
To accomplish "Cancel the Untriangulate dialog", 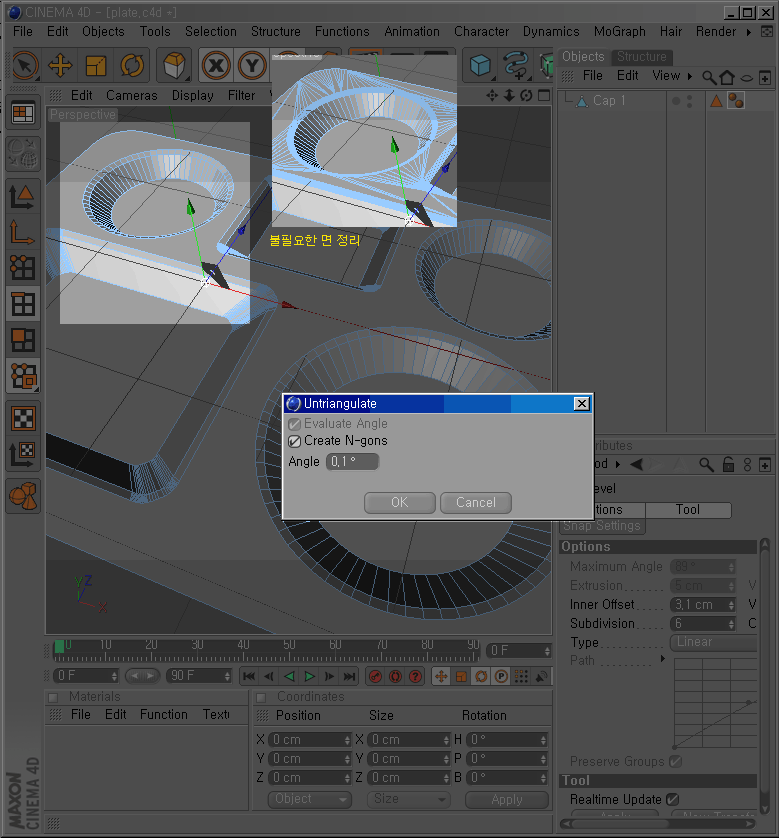I will pos(476,503).
